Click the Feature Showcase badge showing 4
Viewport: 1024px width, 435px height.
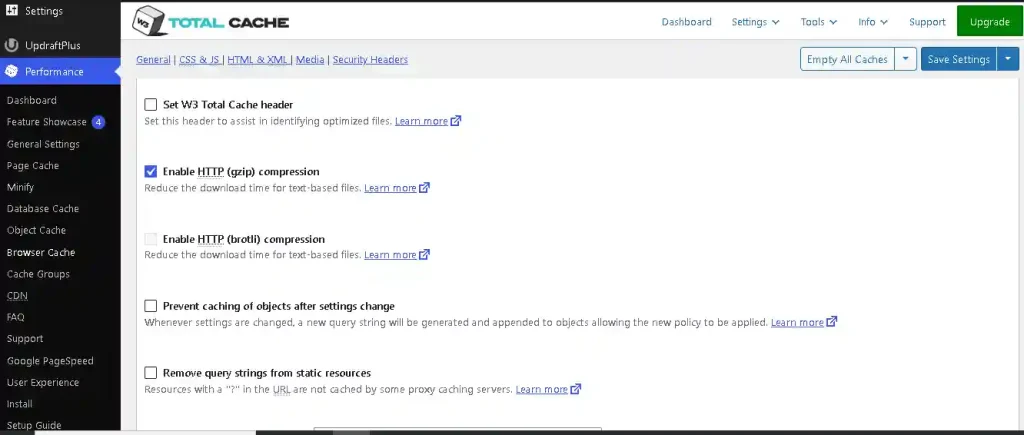click(x=98, y=122)
